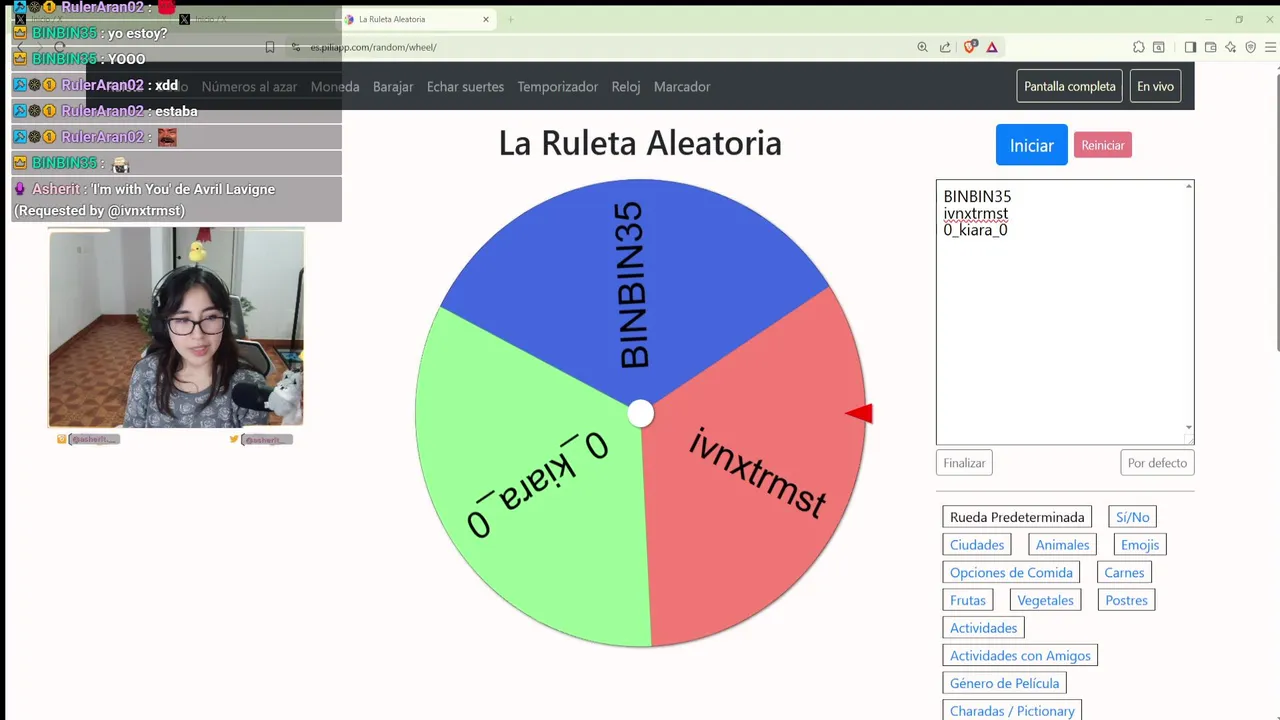Open the browser zoom magnifier icon
Viewport: 1280px width, 720px height.
pos(922,47)
